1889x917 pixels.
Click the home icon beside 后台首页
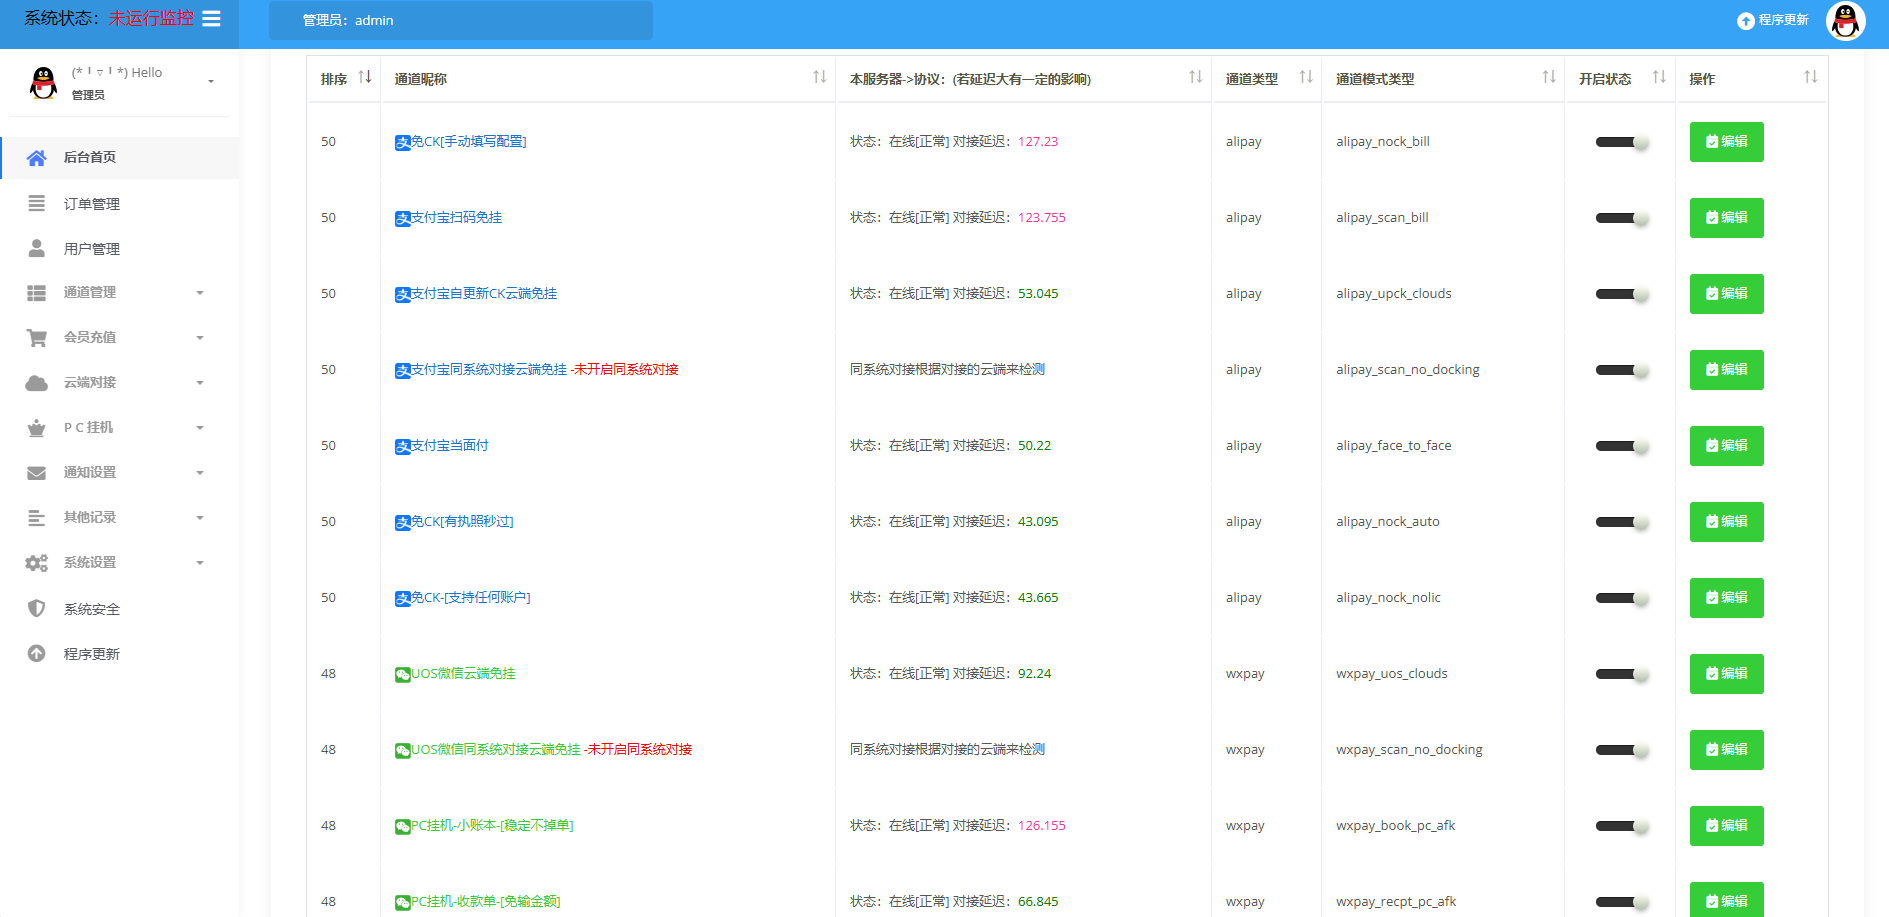click(x=37, y=158)
